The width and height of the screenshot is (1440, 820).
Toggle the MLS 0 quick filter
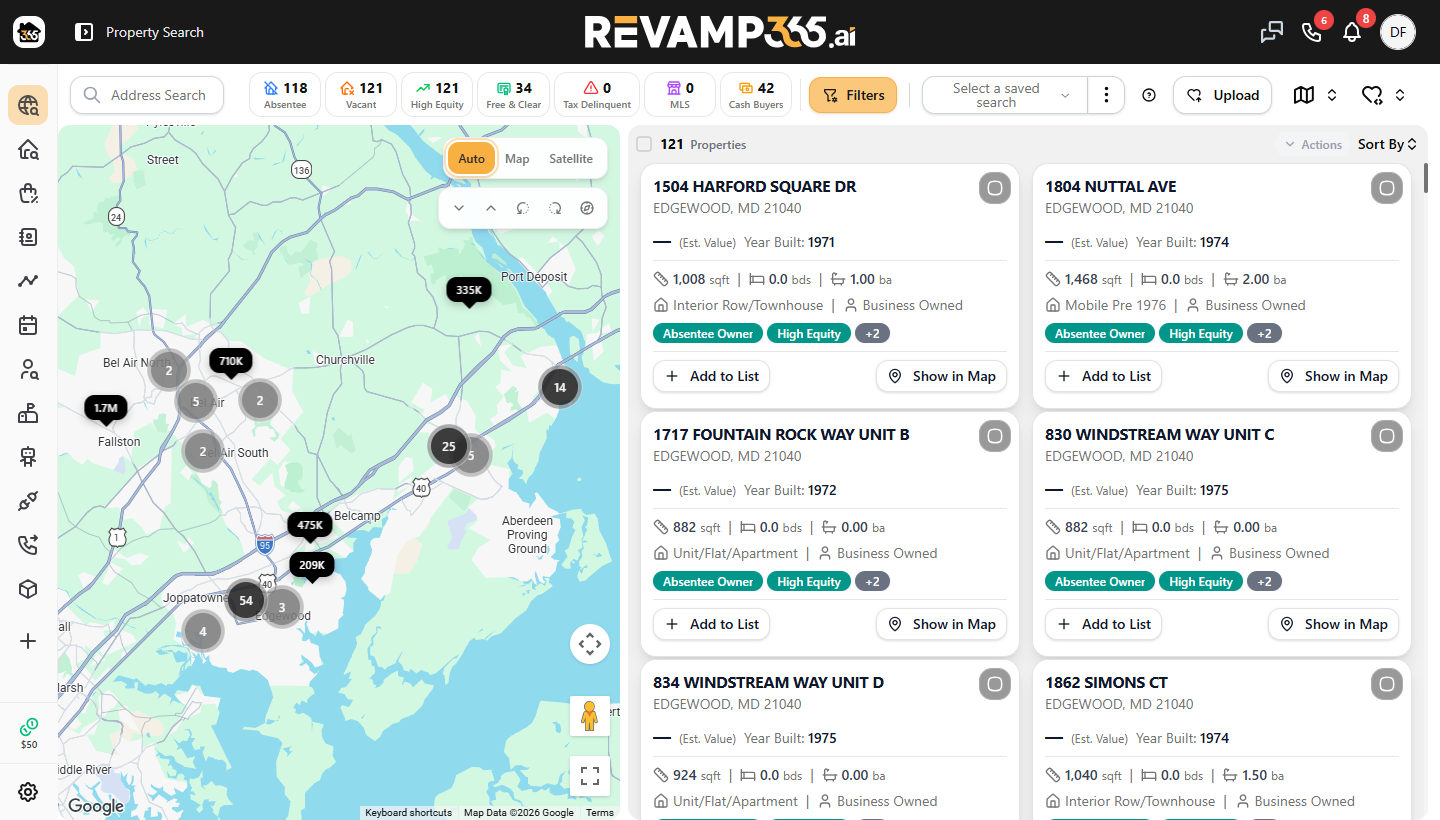[x=680, y=95]
